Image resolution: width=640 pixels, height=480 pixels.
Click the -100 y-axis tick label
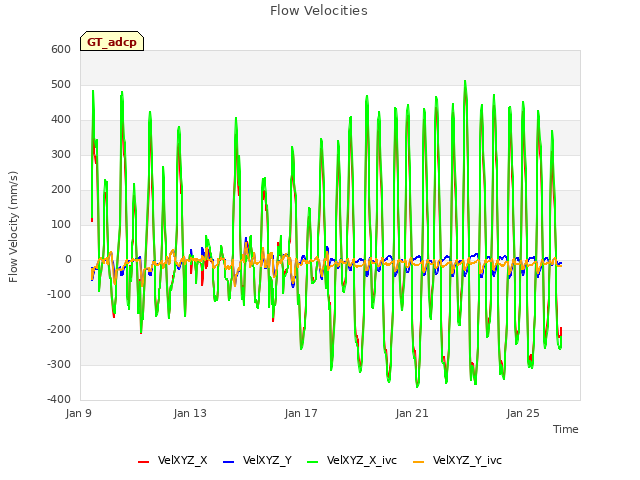59,294
